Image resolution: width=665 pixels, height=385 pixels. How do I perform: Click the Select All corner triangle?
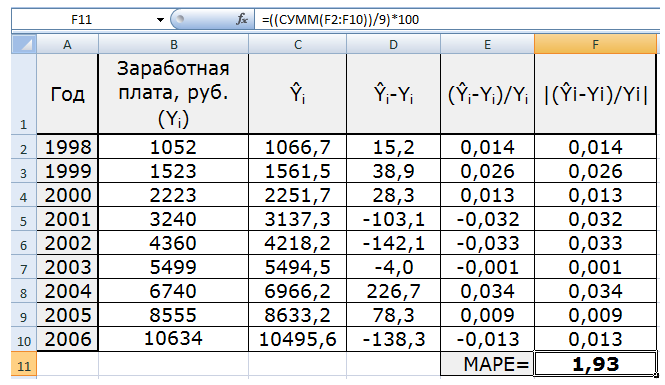(x=24, y=44)
